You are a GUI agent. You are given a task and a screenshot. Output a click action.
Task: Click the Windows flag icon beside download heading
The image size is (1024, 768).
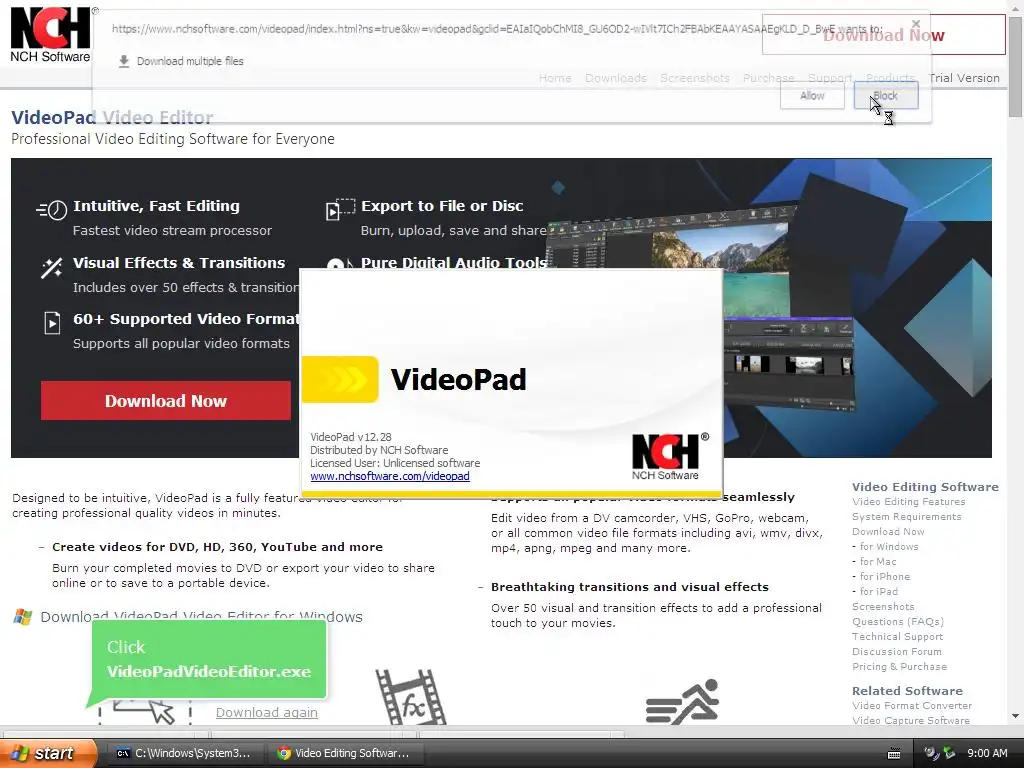pos(23,616)
